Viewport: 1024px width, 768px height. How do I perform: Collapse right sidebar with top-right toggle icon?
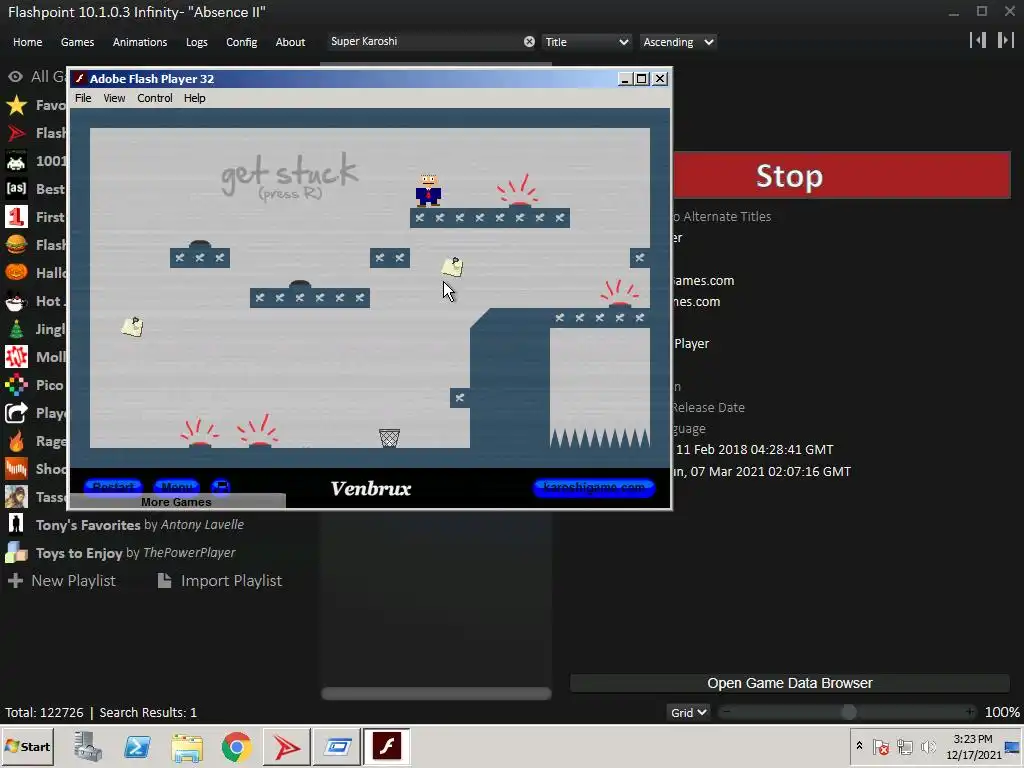pyautogui.click(x=1005, y=40)
